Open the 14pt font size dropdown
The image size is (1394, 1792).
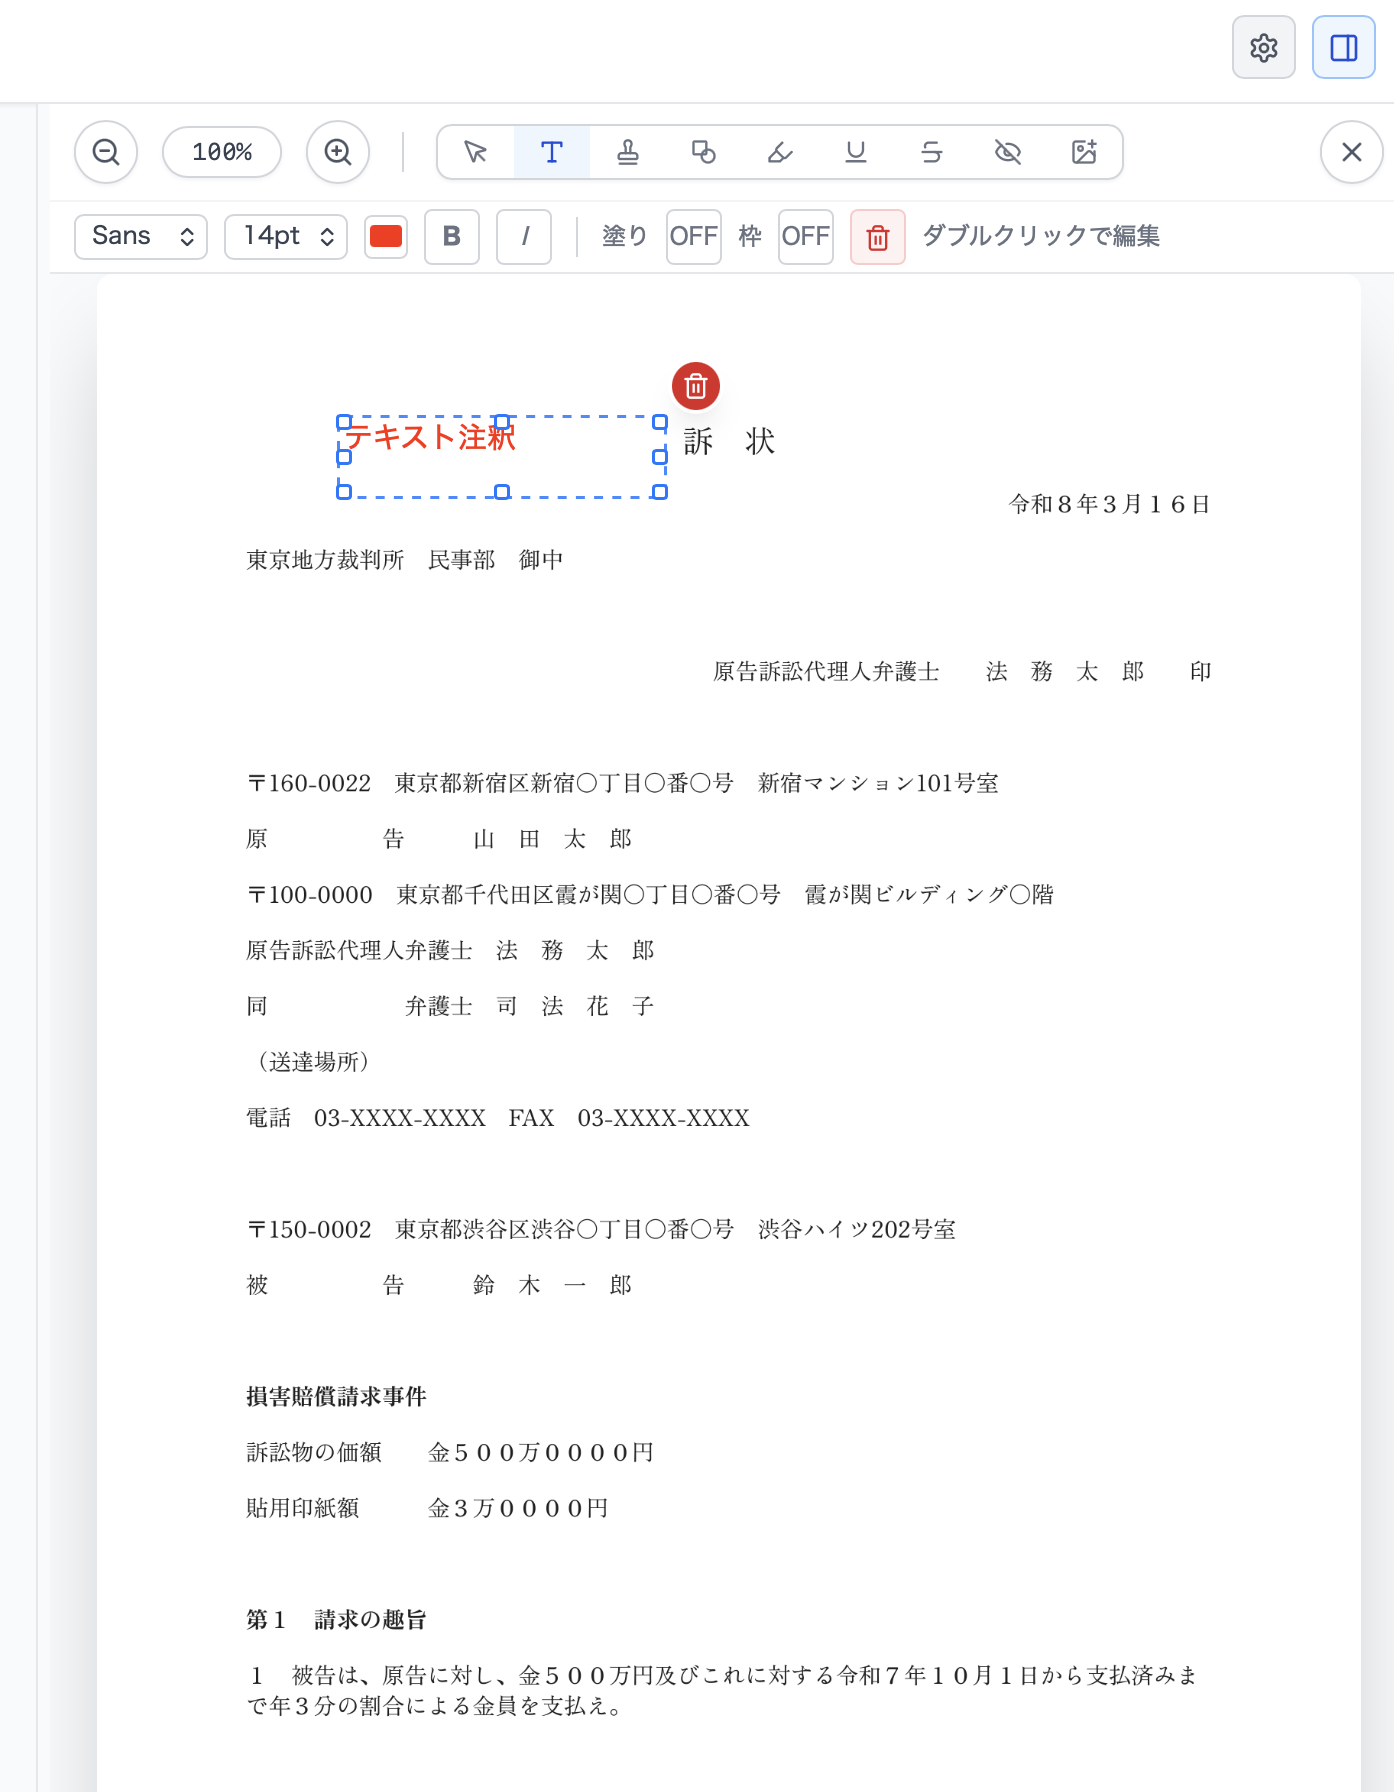(x=286, y=236)
